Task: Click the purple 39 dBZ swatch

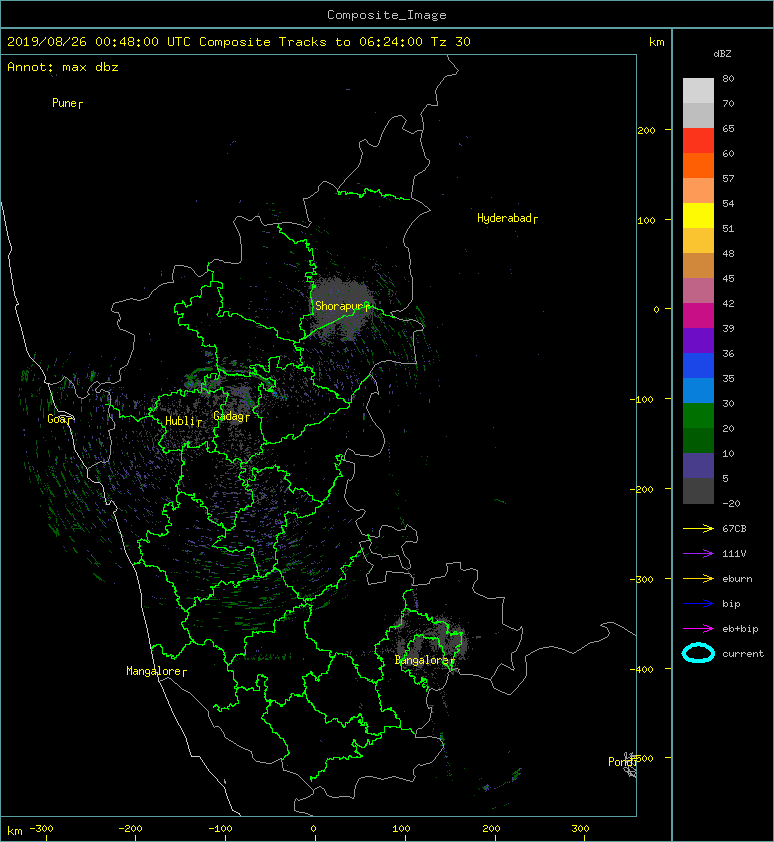Action: (x=698, y=340)
